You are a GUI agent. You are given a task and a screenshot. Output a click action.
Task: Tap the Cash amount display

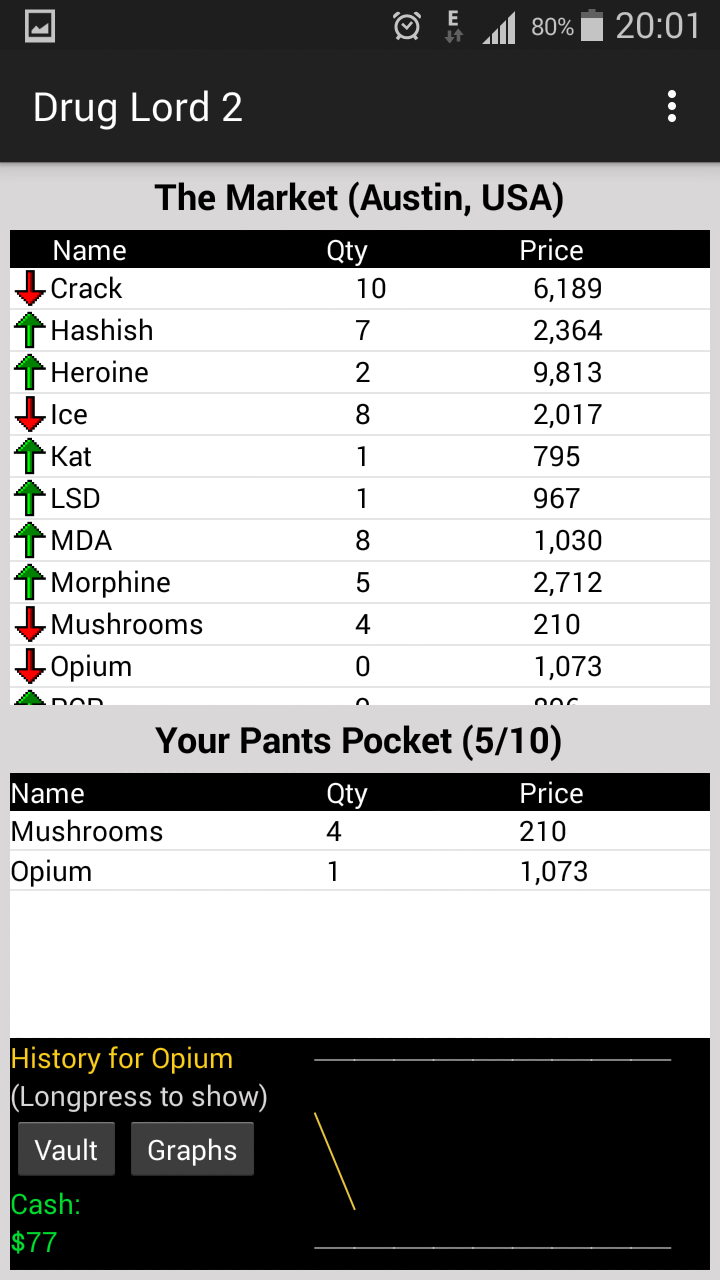[x=34, y=1242]
